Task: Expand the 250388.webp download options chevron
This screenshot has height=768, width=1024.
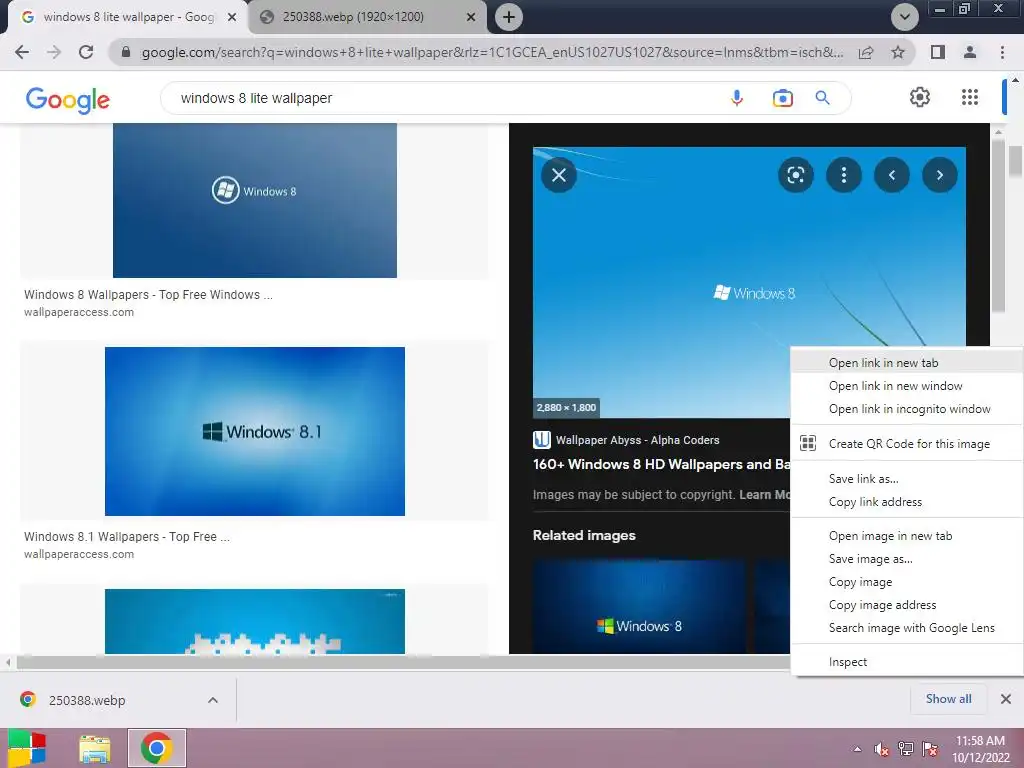Action: pyautogui.click(x=213, y=700)
